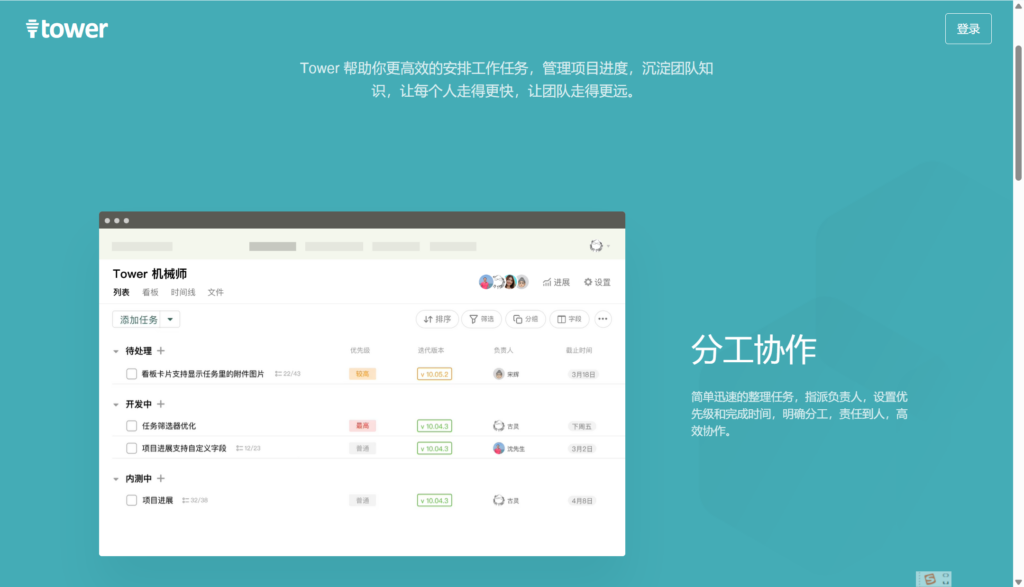Click the 32/38 subtask count
This screenshot has height=587, width=1024.
[x=195, y=500]
